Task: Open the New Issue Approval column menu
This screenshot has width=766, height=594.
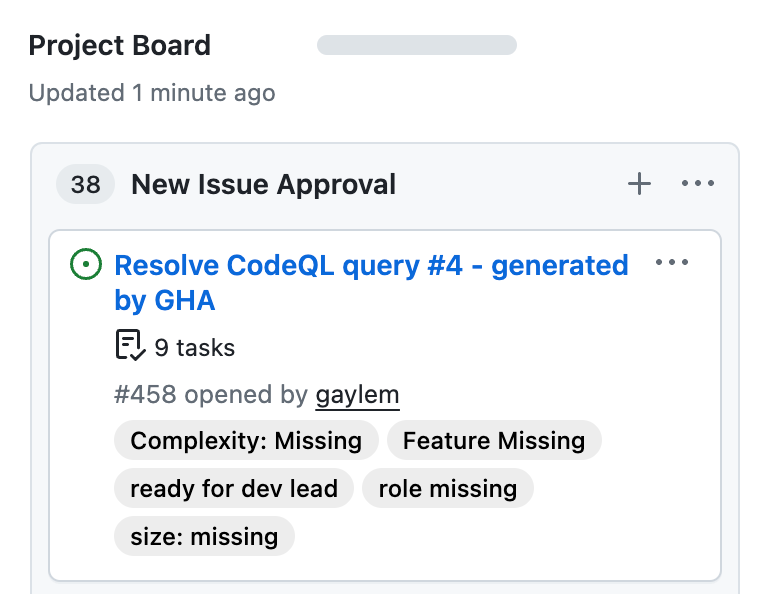Action: tap(697, 184)
